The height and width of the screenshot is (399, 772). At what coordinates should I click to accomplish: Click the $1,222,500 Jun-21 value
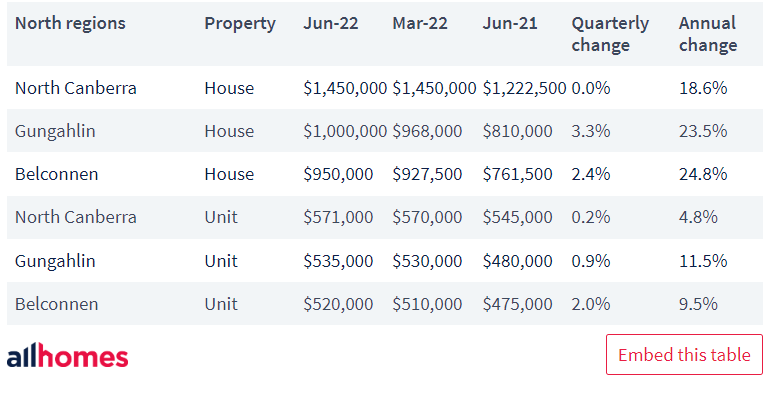click(524, 88)
